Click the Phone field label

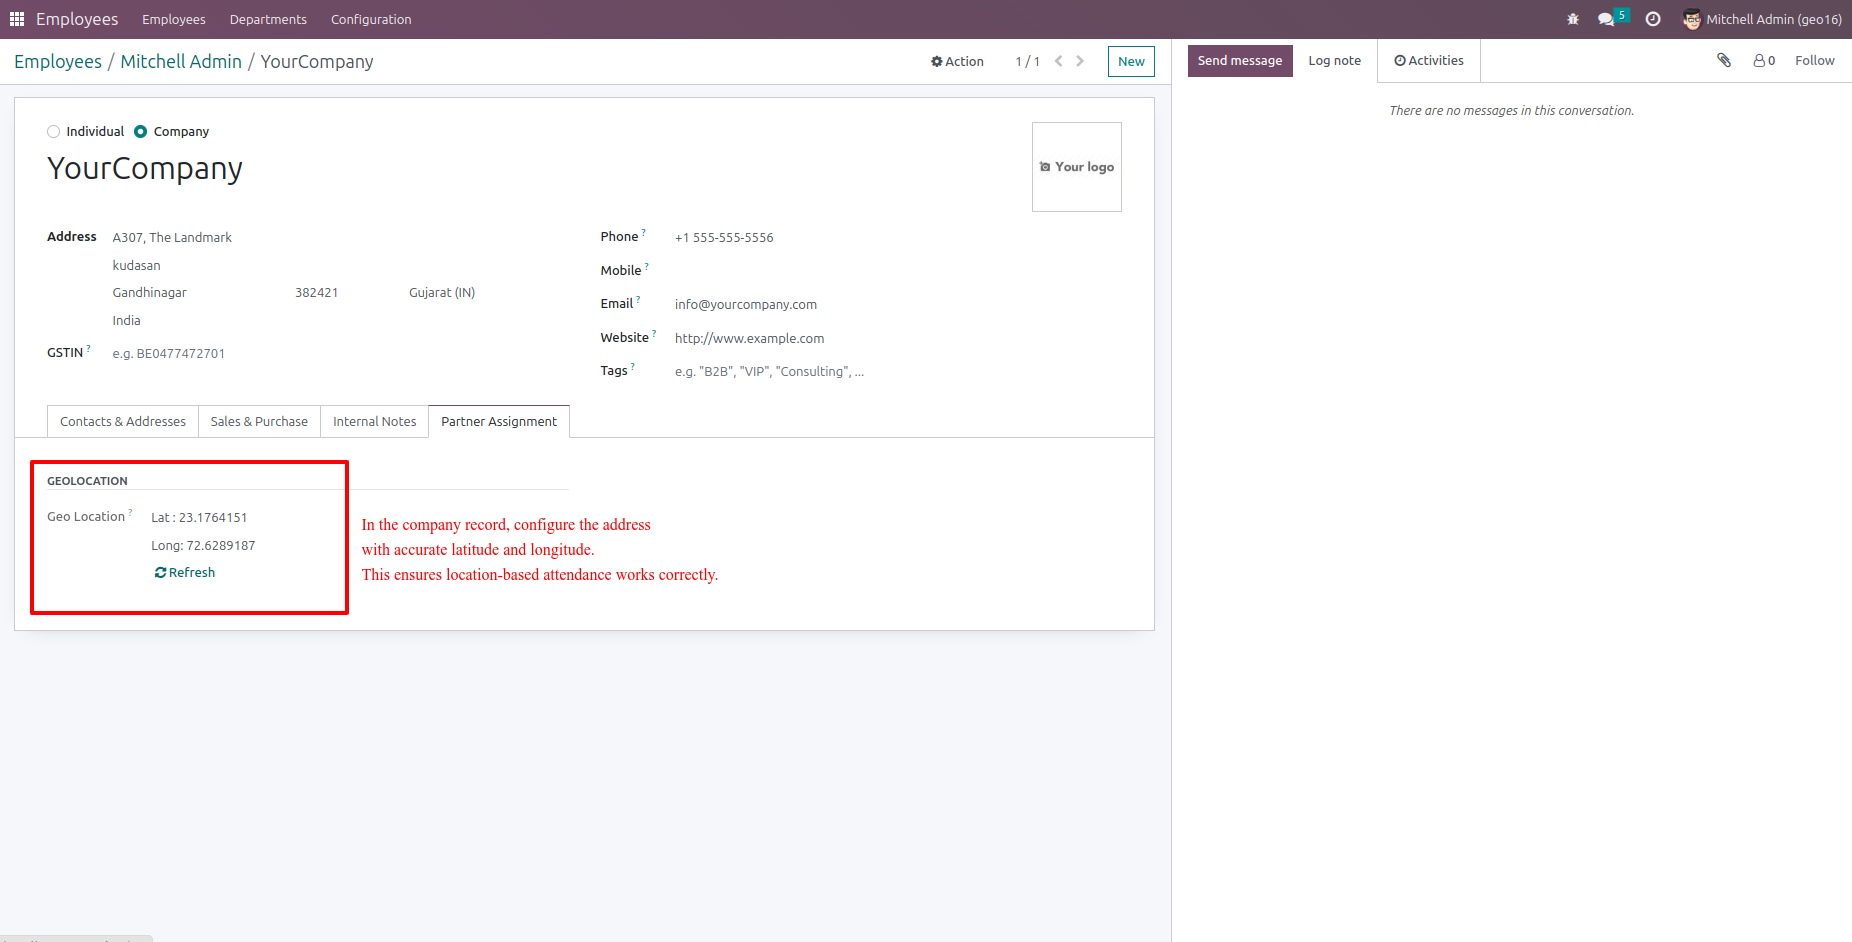[x=619, y=237]
